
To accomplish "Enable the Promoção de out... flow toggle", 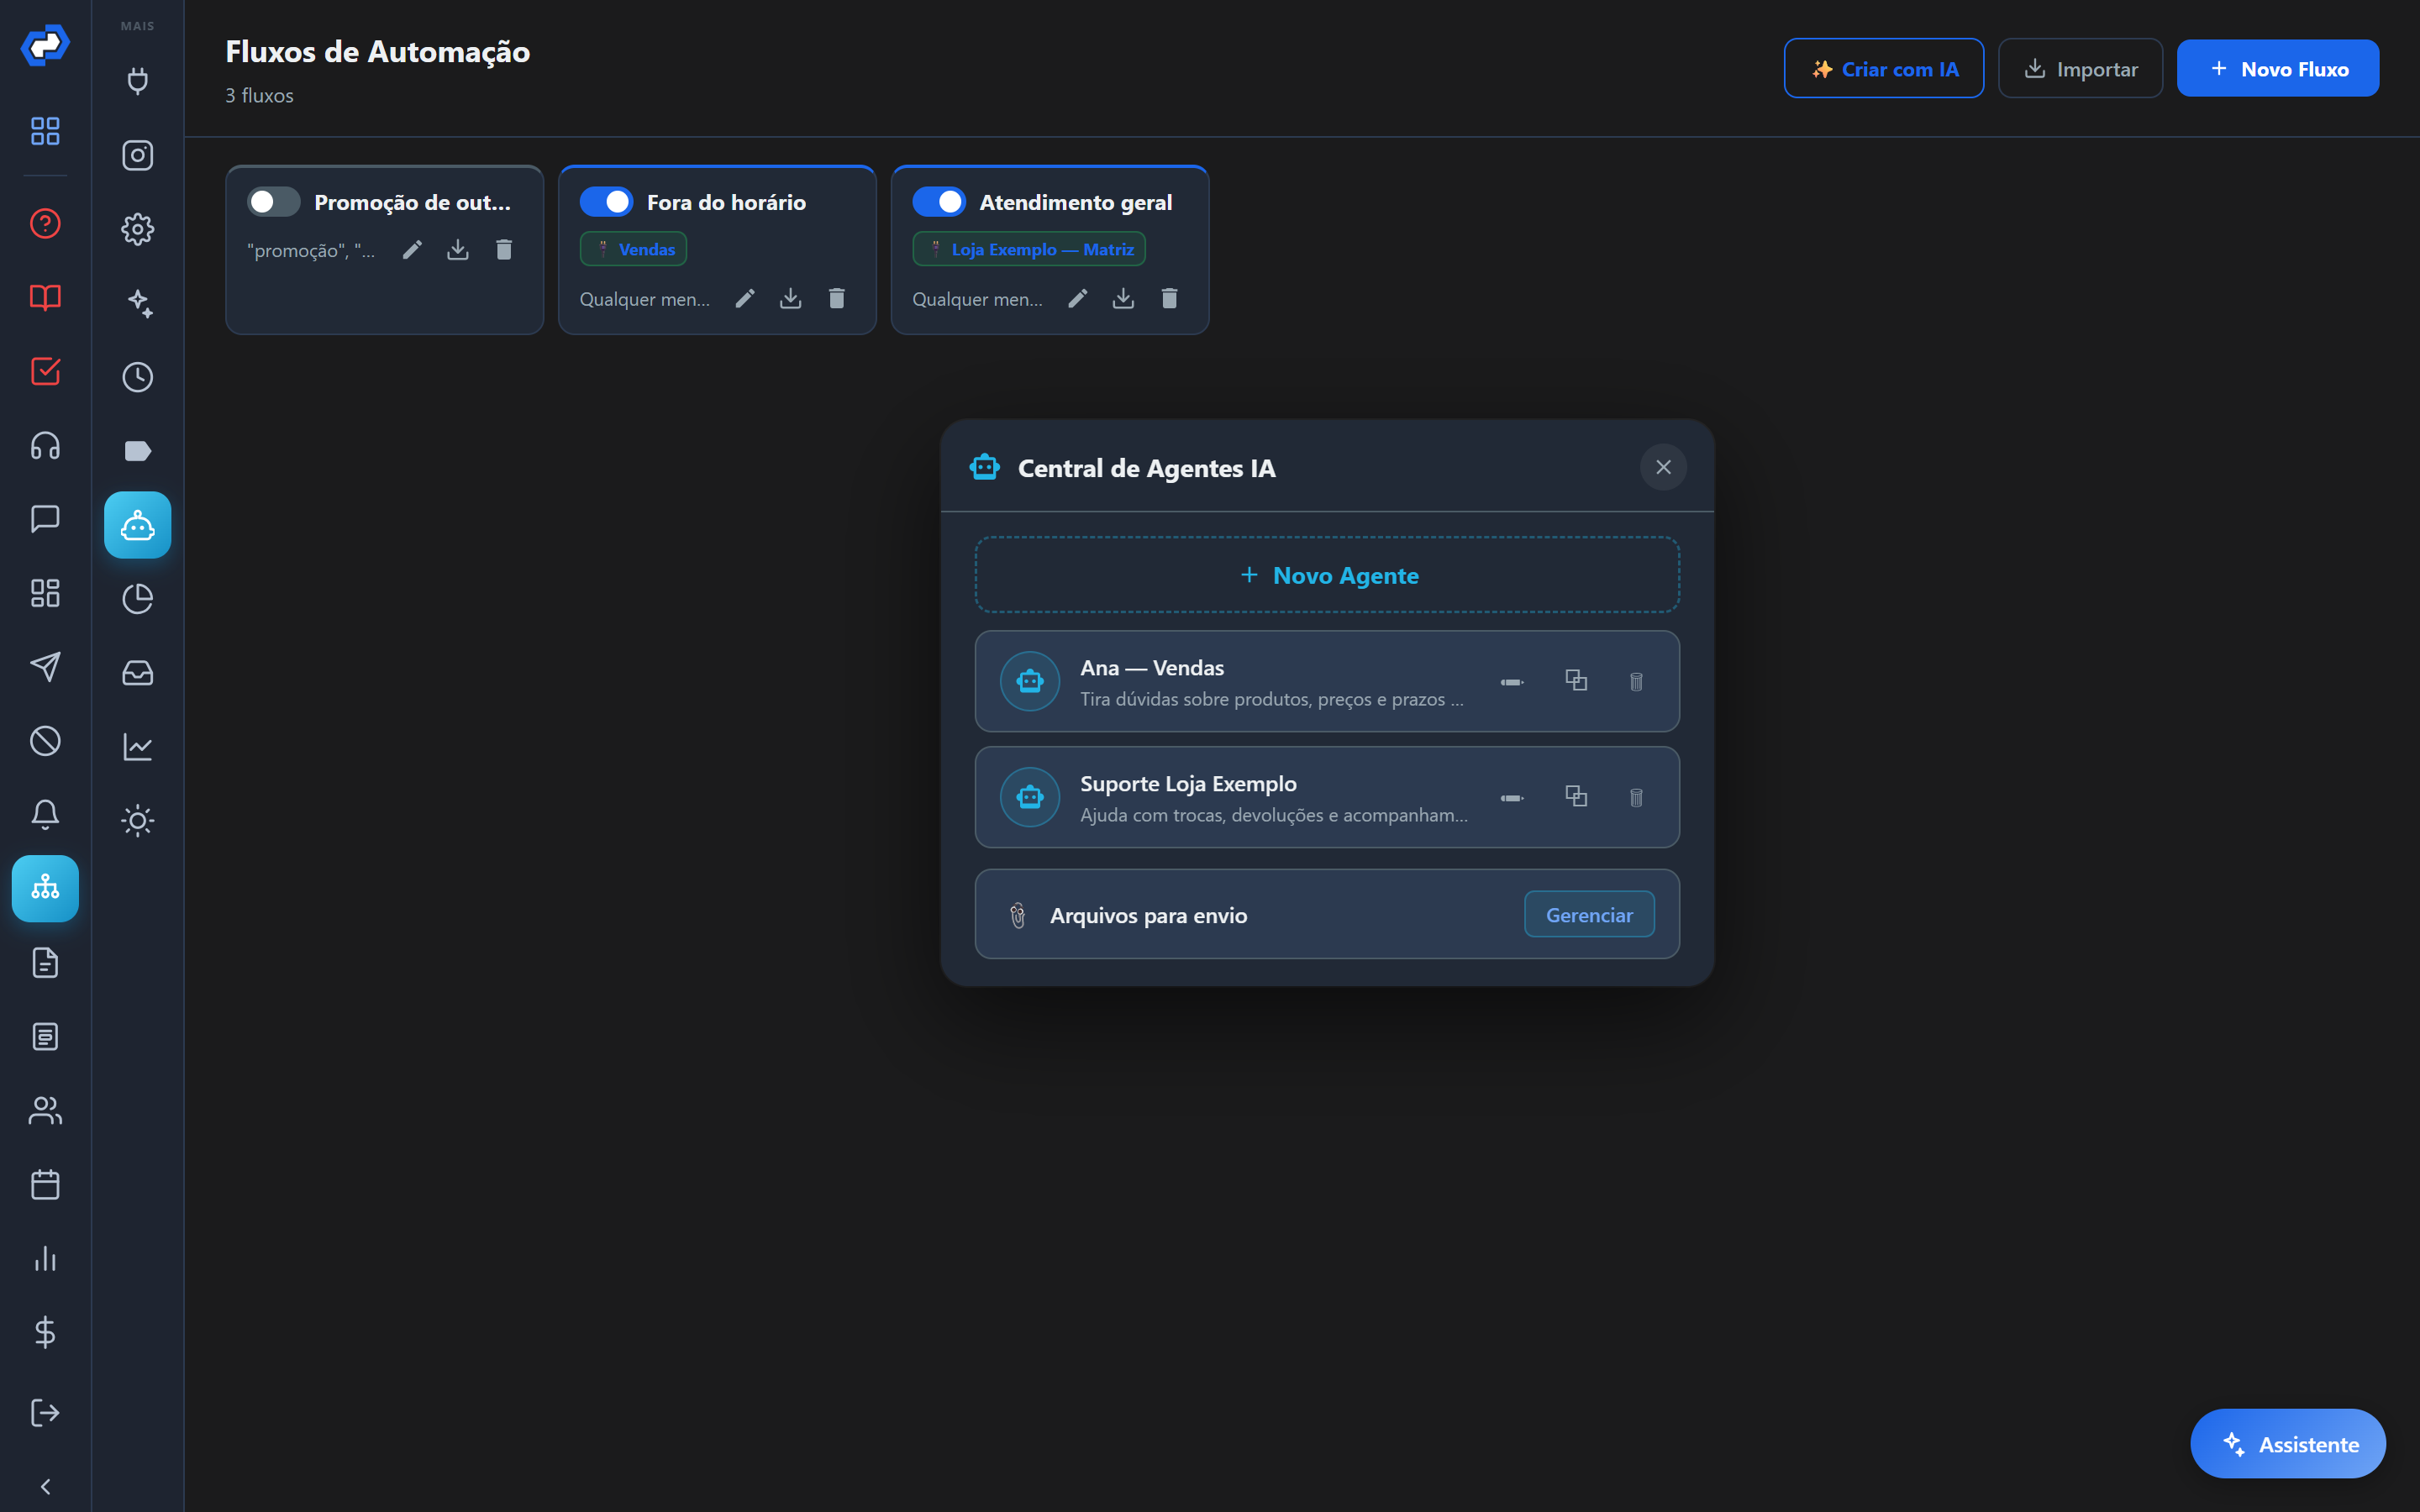I will tap(273, 202).
